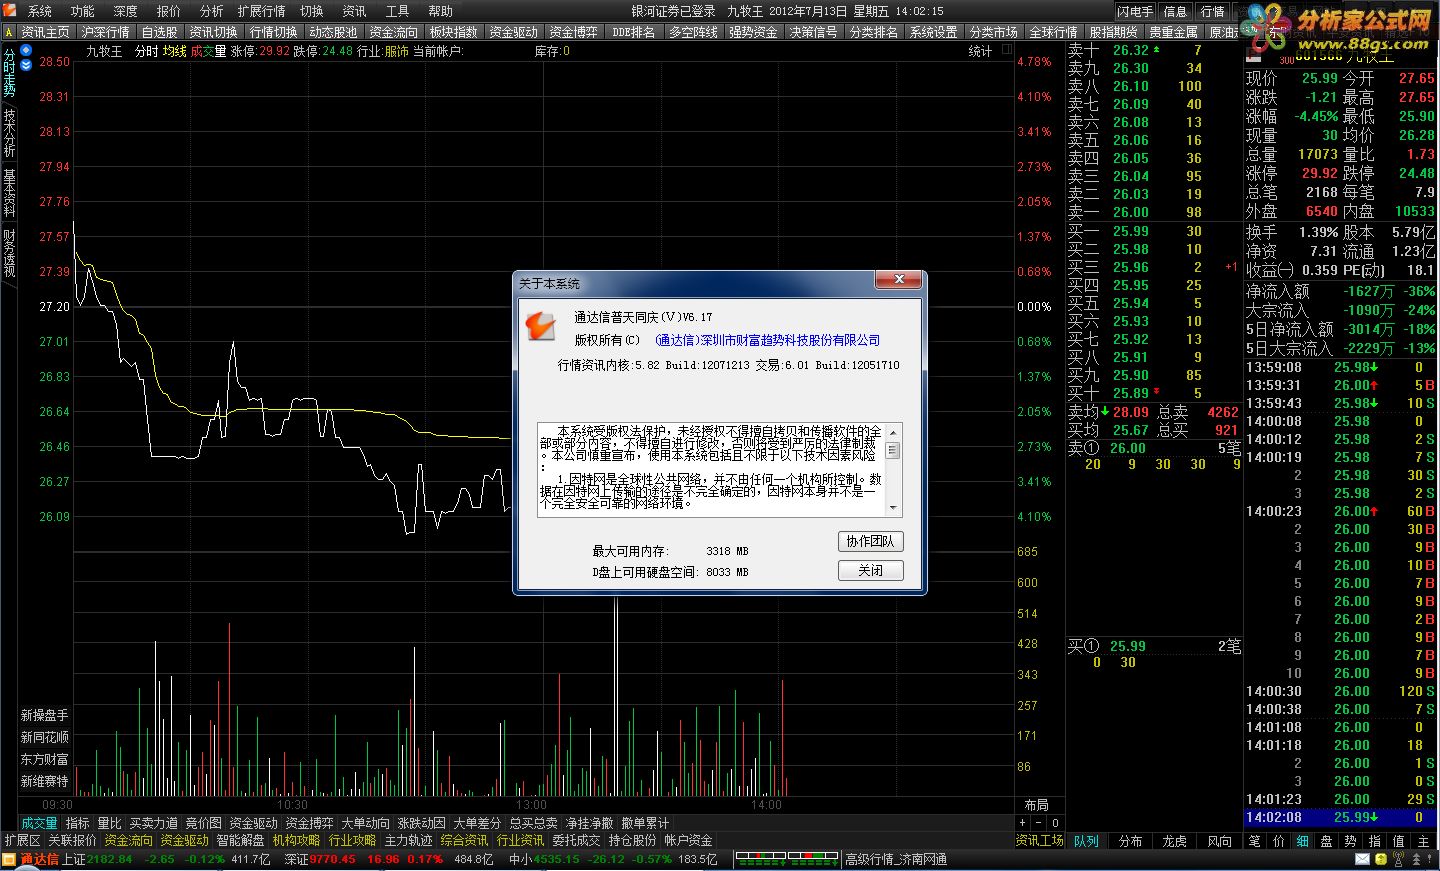Select the 全球行情 toolbar tab
This screenshot has width=1440, height=871.
pyautogui.click(x=1054, y=32)
